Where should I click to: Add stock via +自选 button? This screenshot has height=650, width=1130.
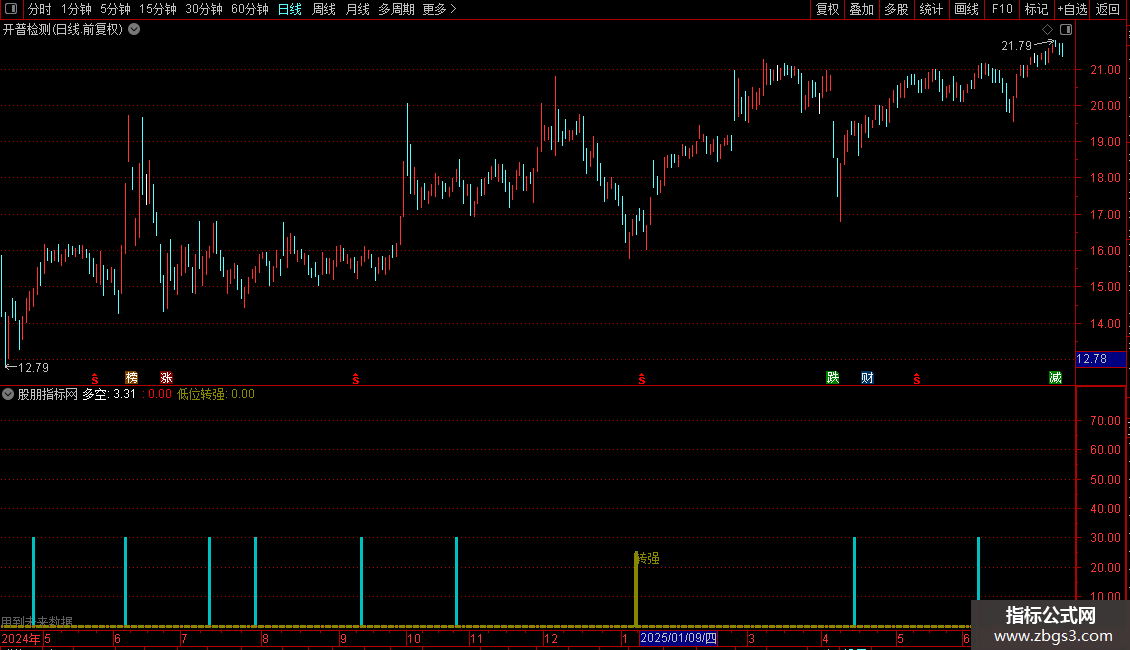[x=1072, y=9]
